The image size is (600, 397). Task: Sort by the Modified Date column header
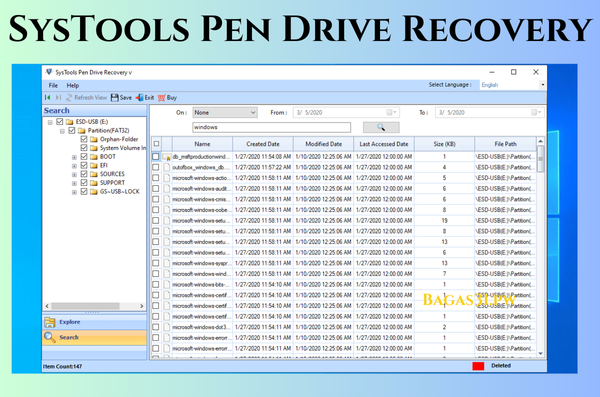point(324,144)
